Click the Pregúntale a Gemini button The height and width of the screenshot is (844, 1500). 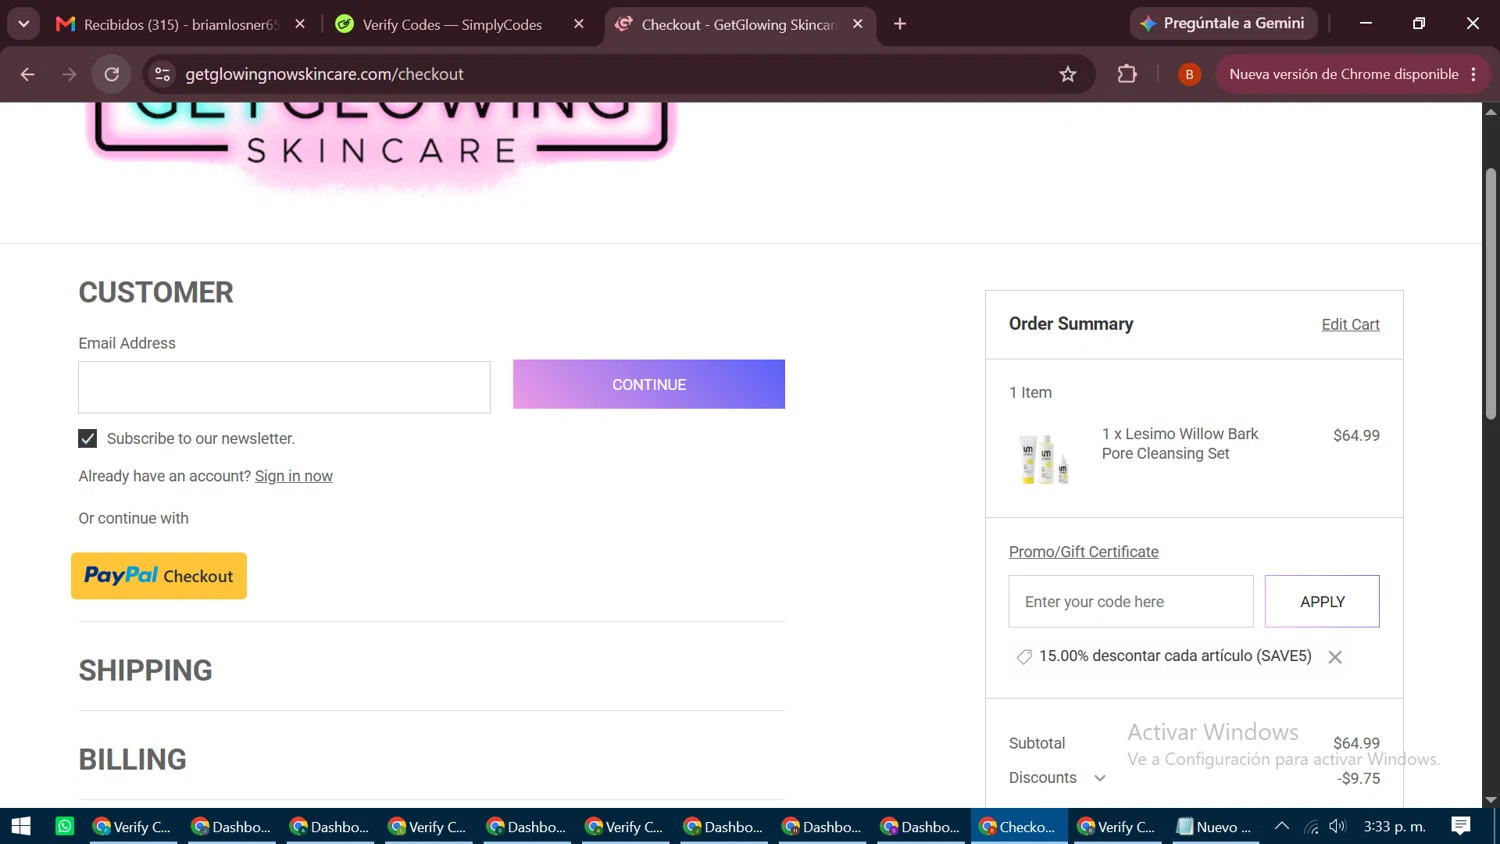click(1223, 23)
